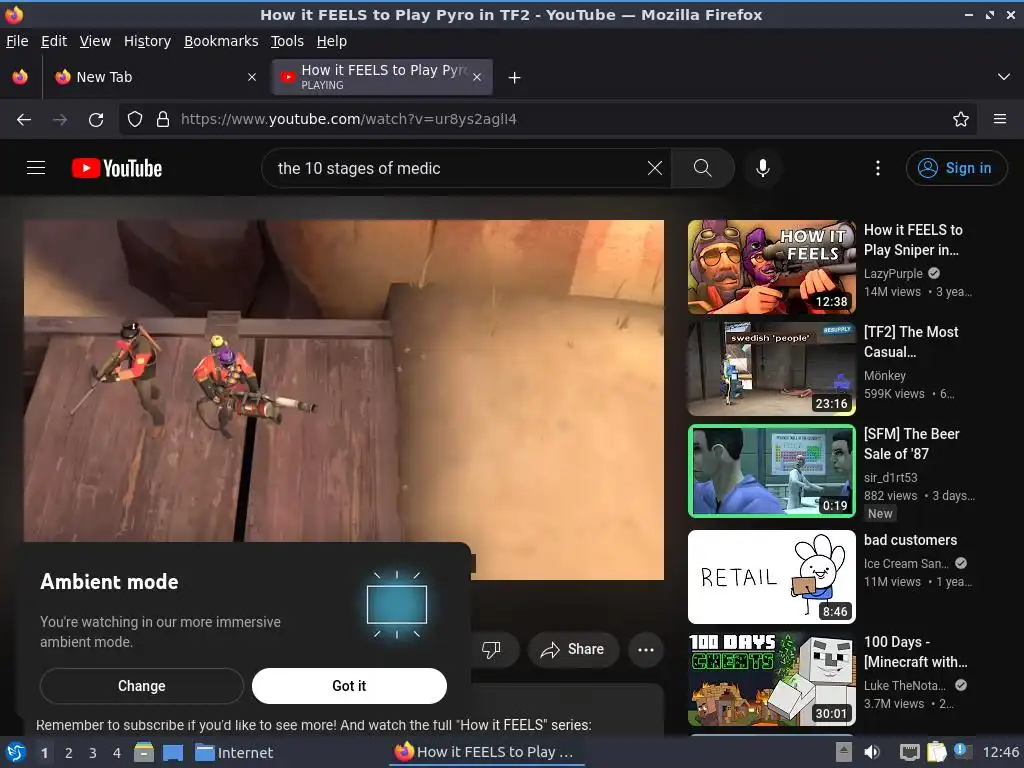Screen dimensions: 1024x768
Task: Open the LazyPurple channel name
Action: [893, 274]
